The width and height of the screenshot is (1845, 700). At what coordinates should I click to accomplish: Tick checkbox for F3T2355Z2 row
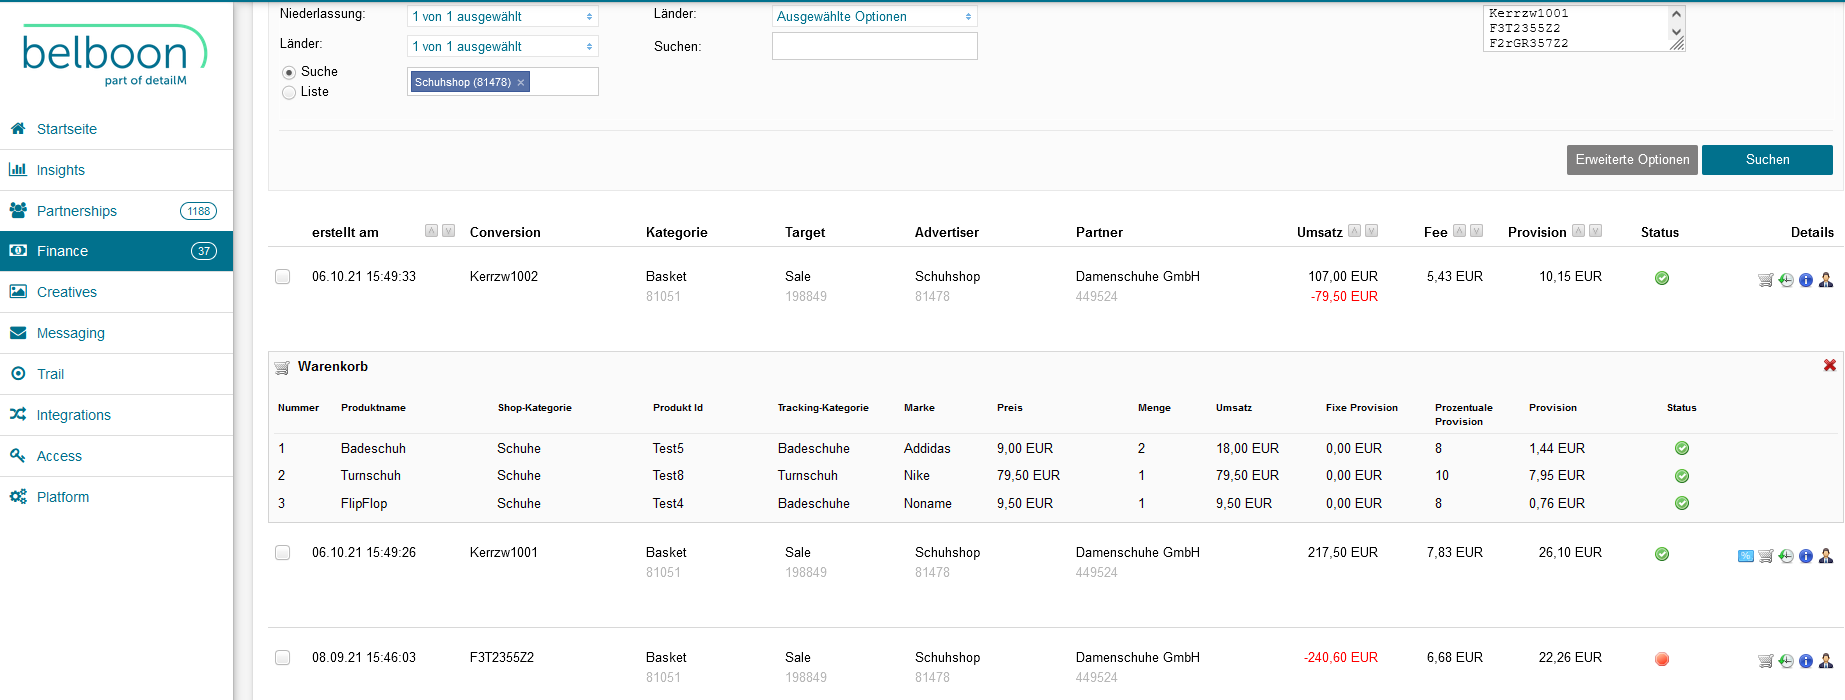click(283, 658)
